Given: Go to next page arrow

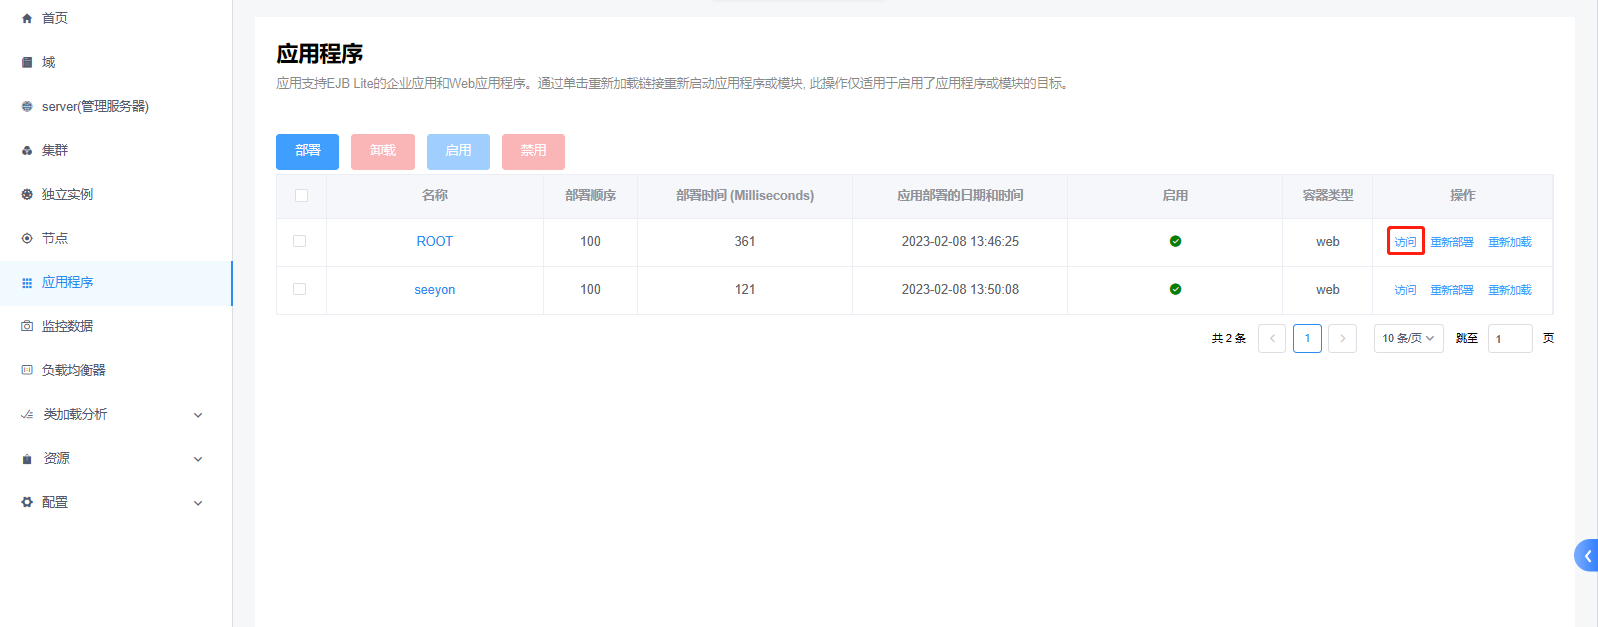Looking at the screenshot, I should point(1342,338).
